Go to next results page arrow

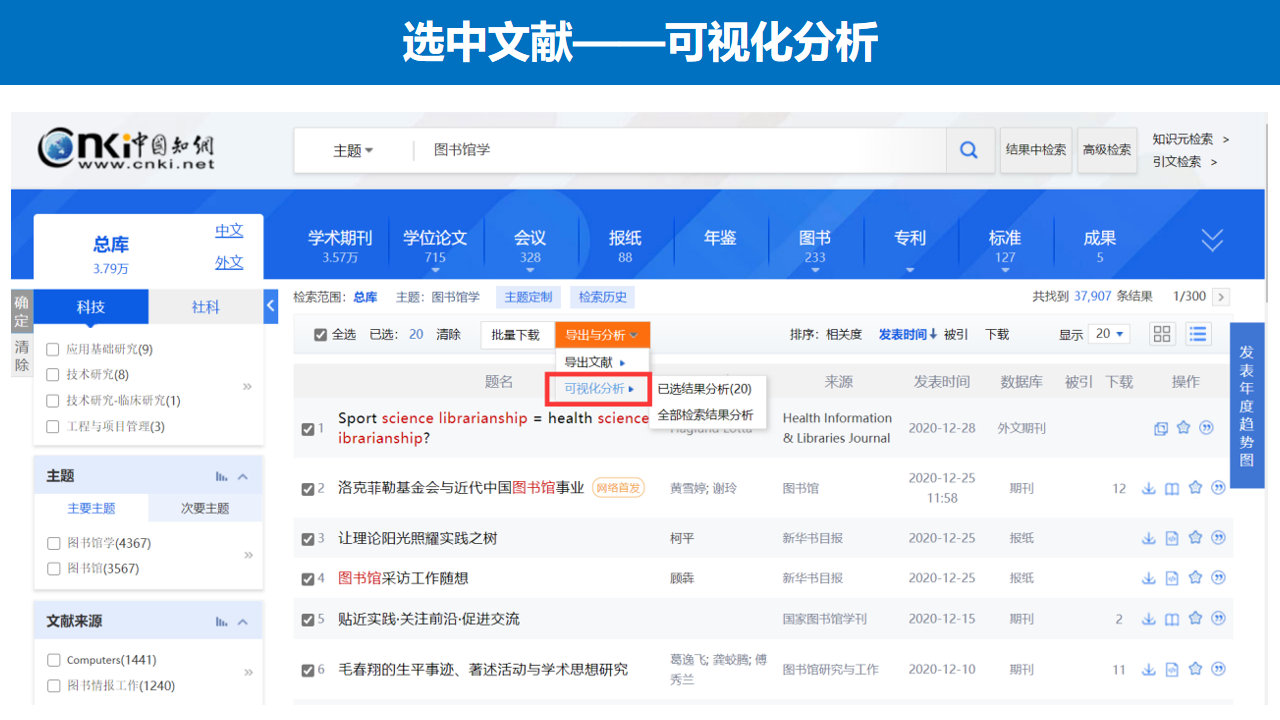tap(1220, 297)
